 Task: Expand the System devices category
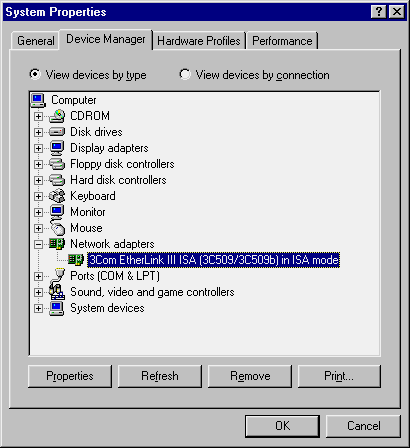pos(38,308)
